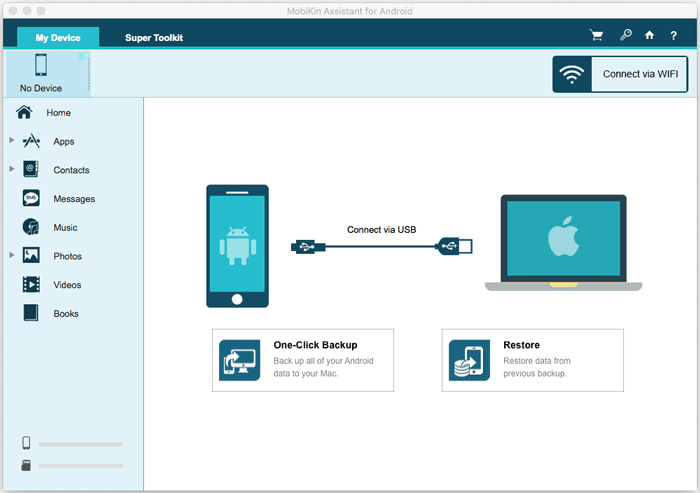This screenshot has width=700, height=493.
Task: Click the Music note icon
Action: pyautogui.click(x=31, y=227)
